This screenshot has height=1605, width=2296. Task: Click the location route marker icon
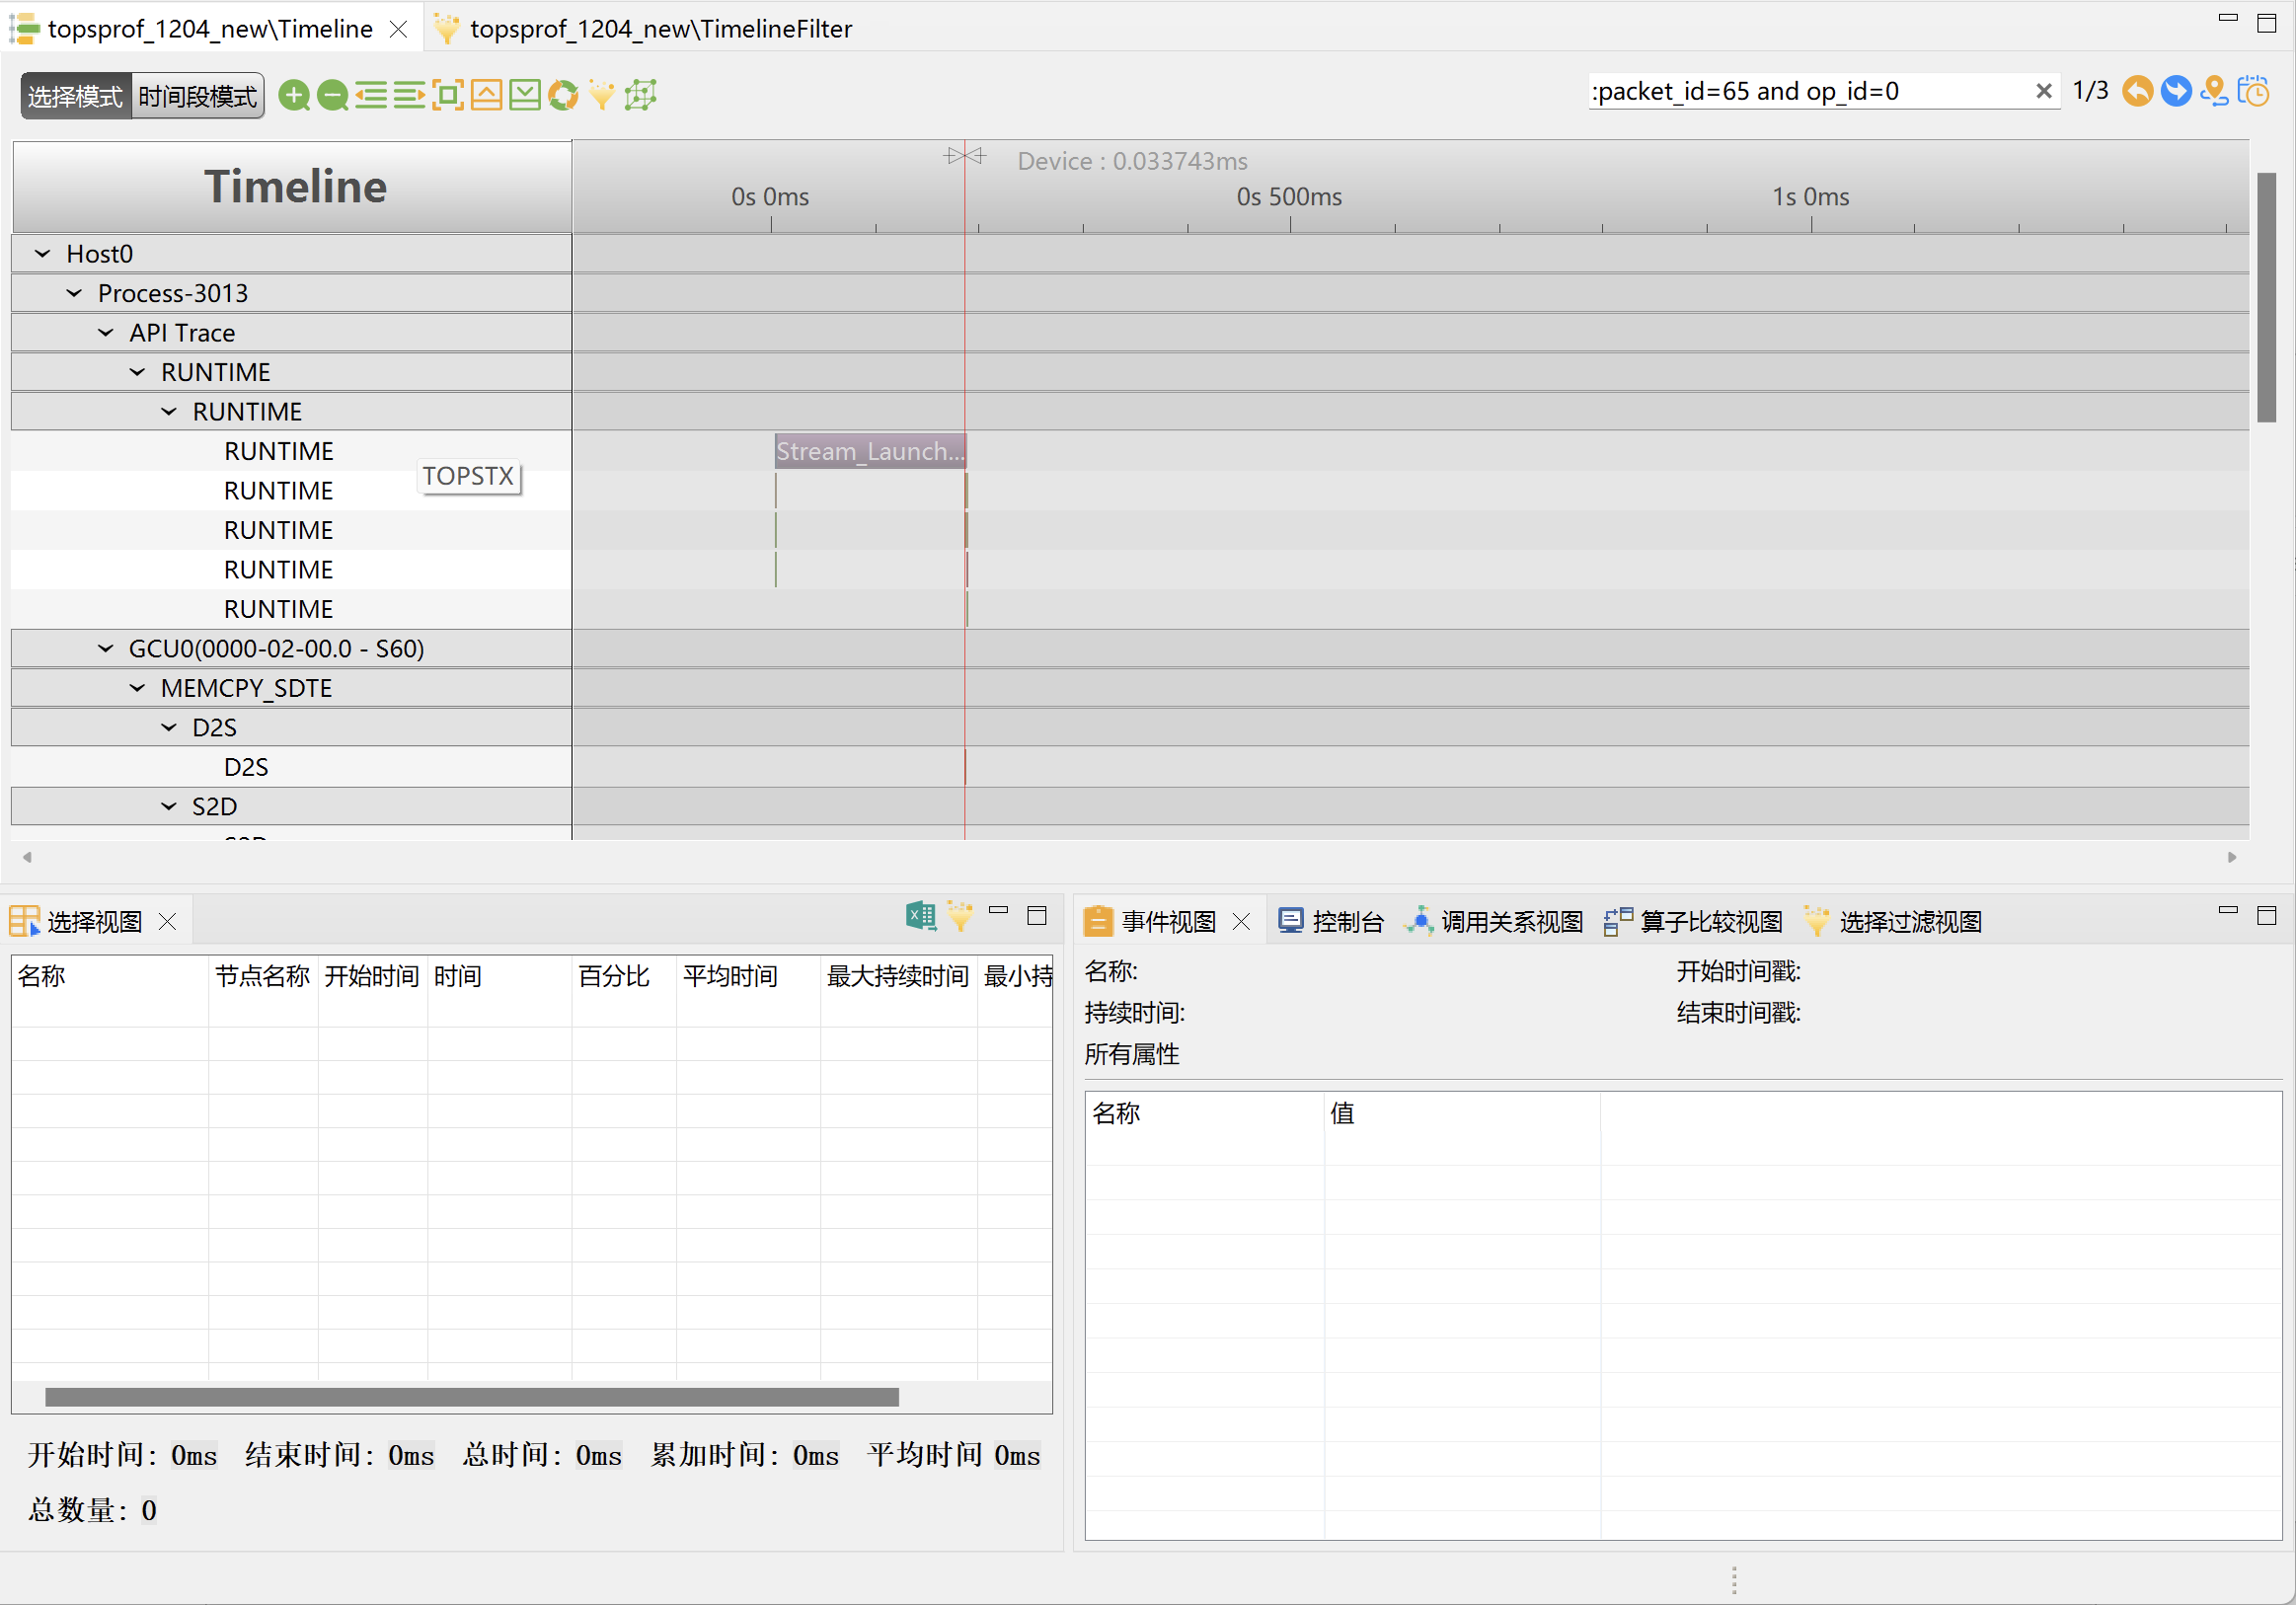(2215, 92)
